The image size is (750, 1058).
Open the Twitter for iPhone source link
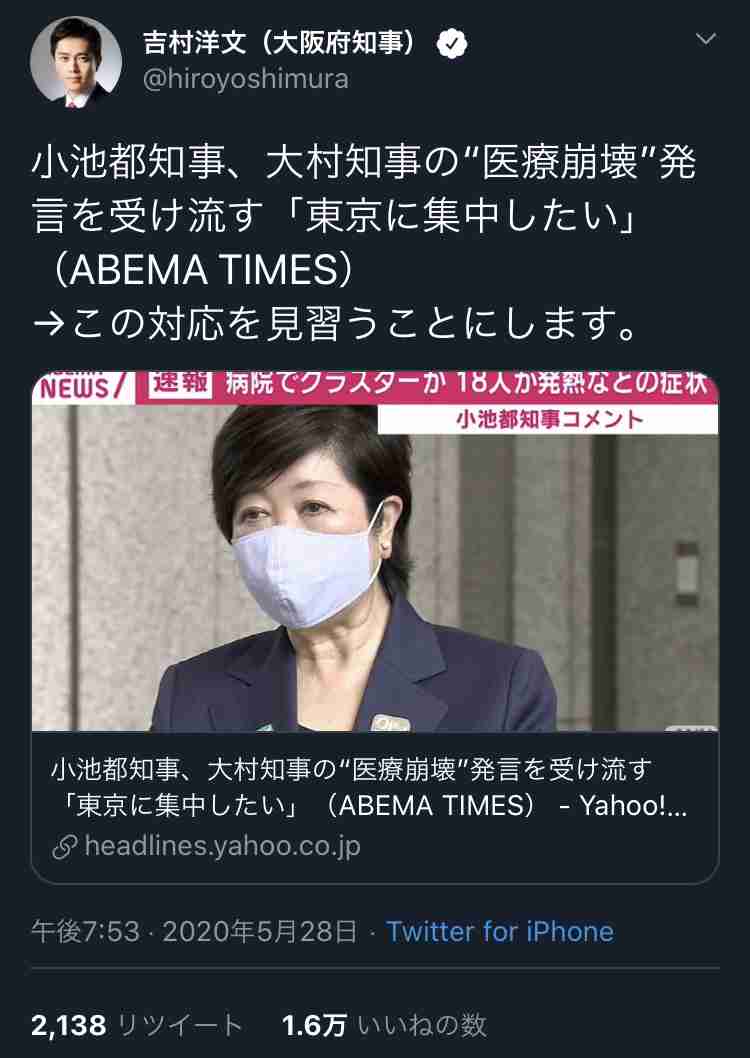[x=500, y=932]
